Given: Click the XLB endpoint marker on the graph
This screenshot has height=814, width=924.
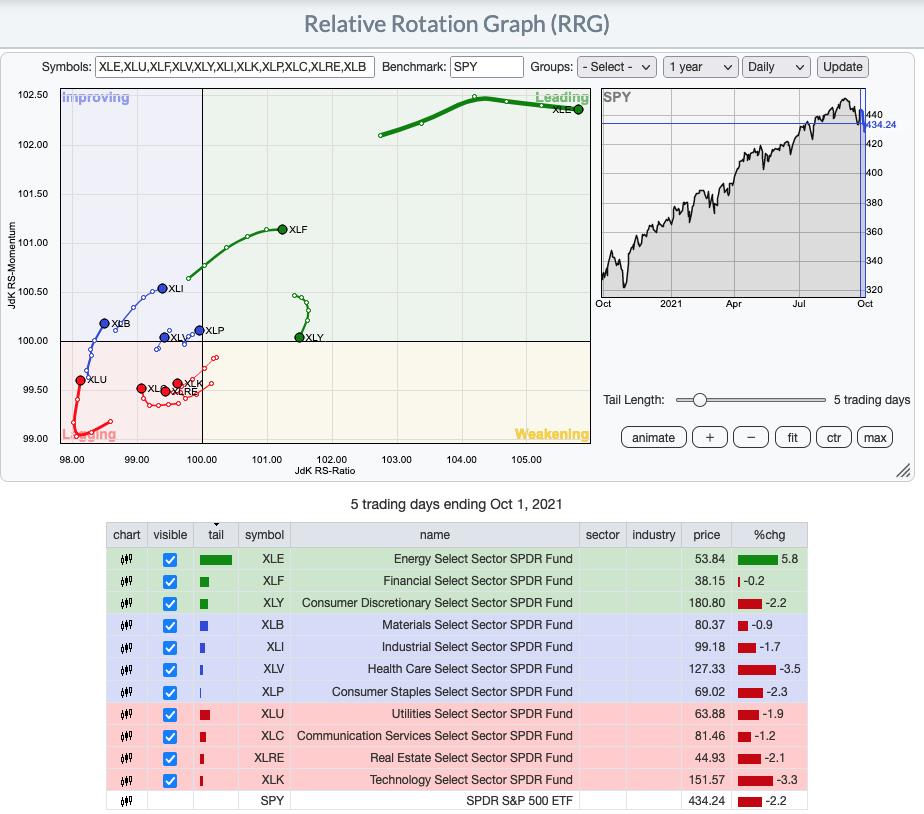Looking at the screenshot, I should pyautogui.click(x=104, y=324).
